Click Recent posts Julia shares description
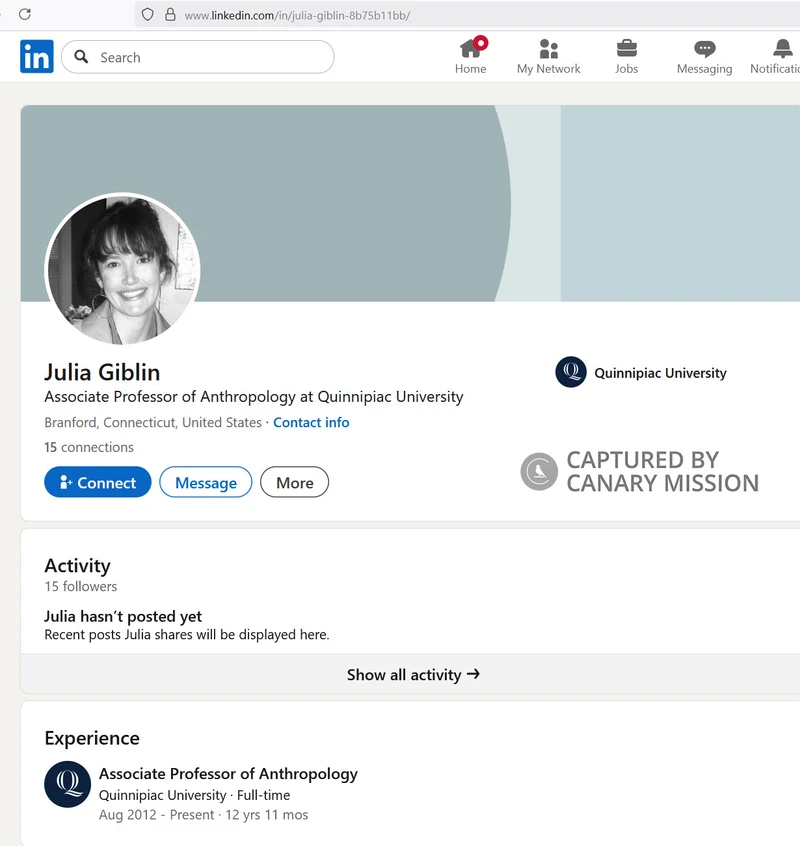The height and width of the screenshot is (846, 800). click(x=187, y=634)
